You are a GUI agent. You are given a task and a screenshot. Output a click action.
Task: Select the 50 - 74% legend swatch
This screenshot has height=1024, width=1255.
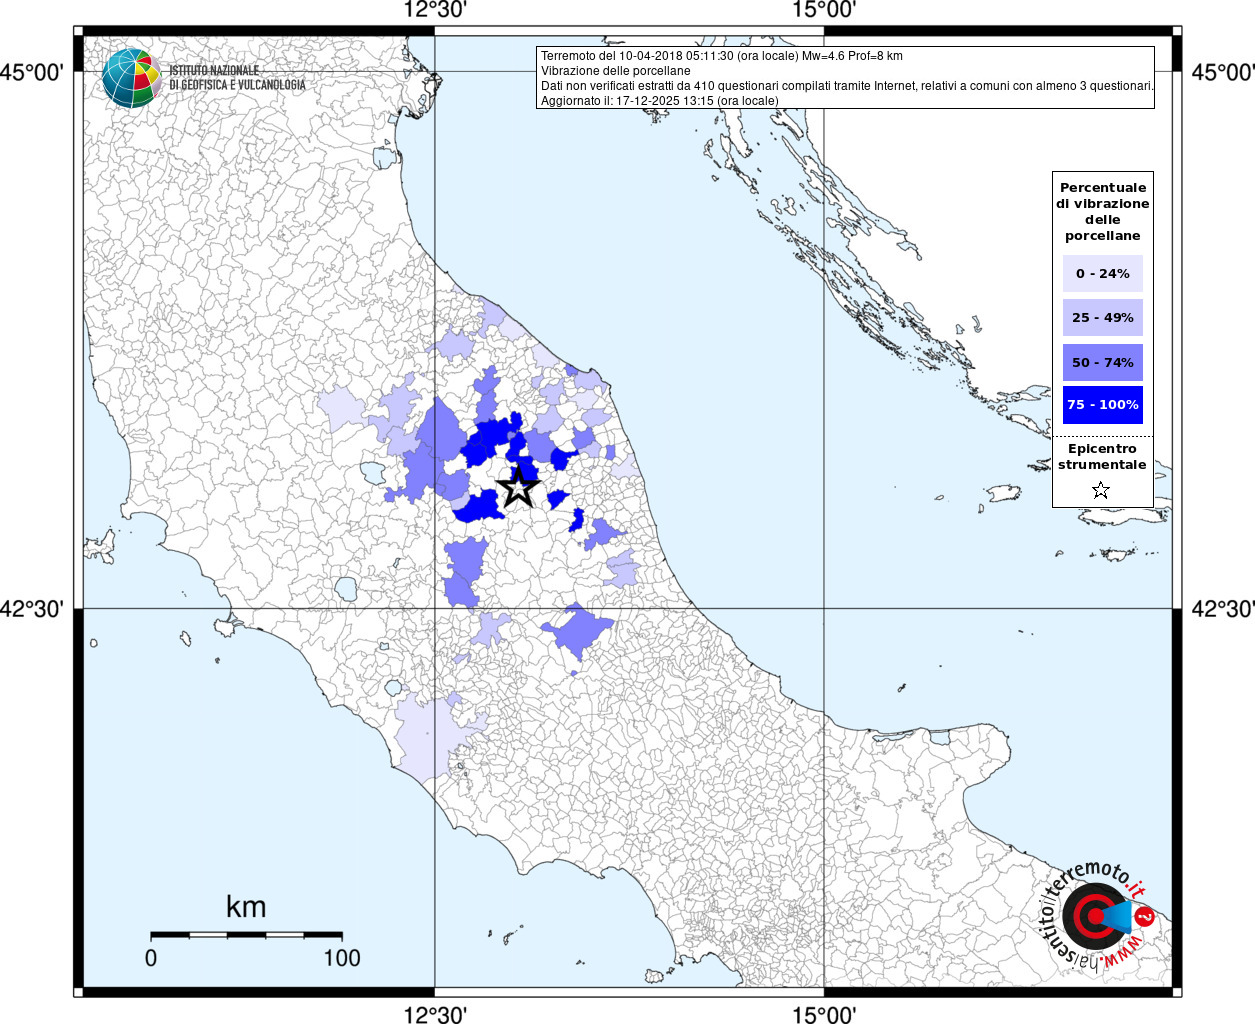(x=1103, y=362)
